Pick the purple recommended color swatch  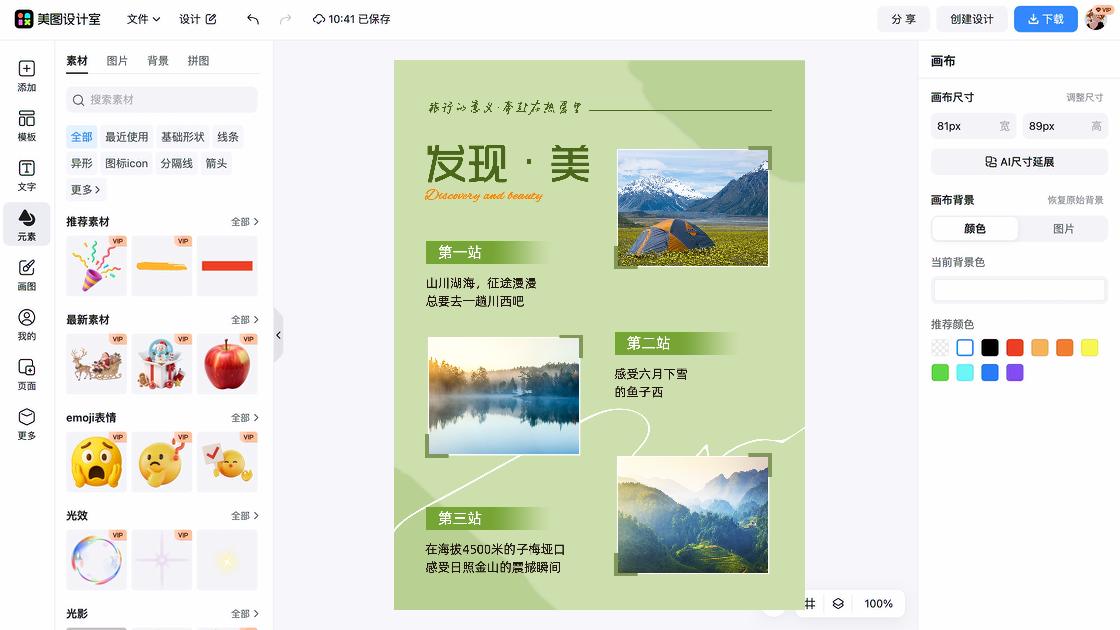click(x=1014, y=373)
